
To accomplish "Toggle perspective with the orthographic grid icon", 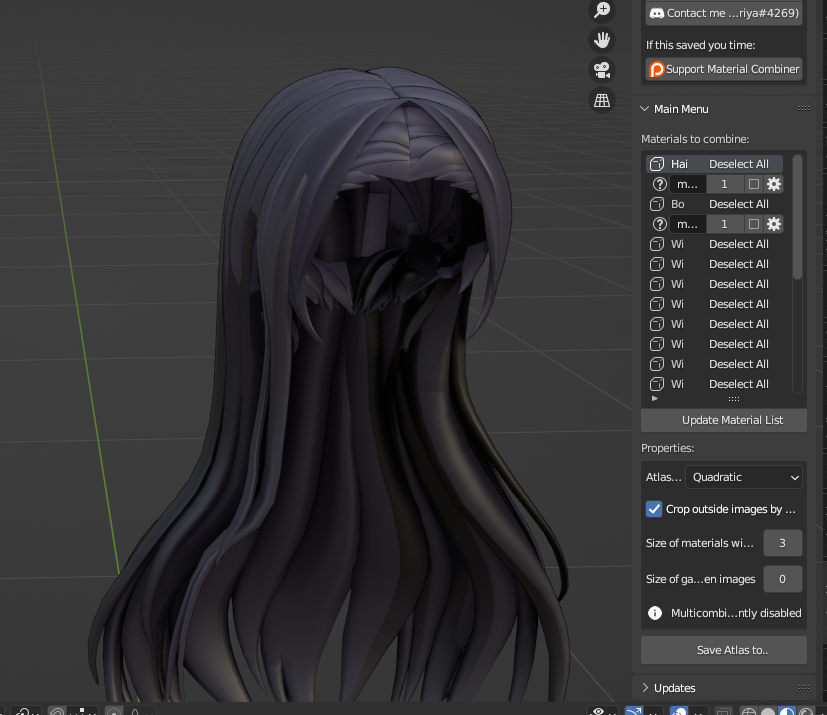I will tap(601, 98).
